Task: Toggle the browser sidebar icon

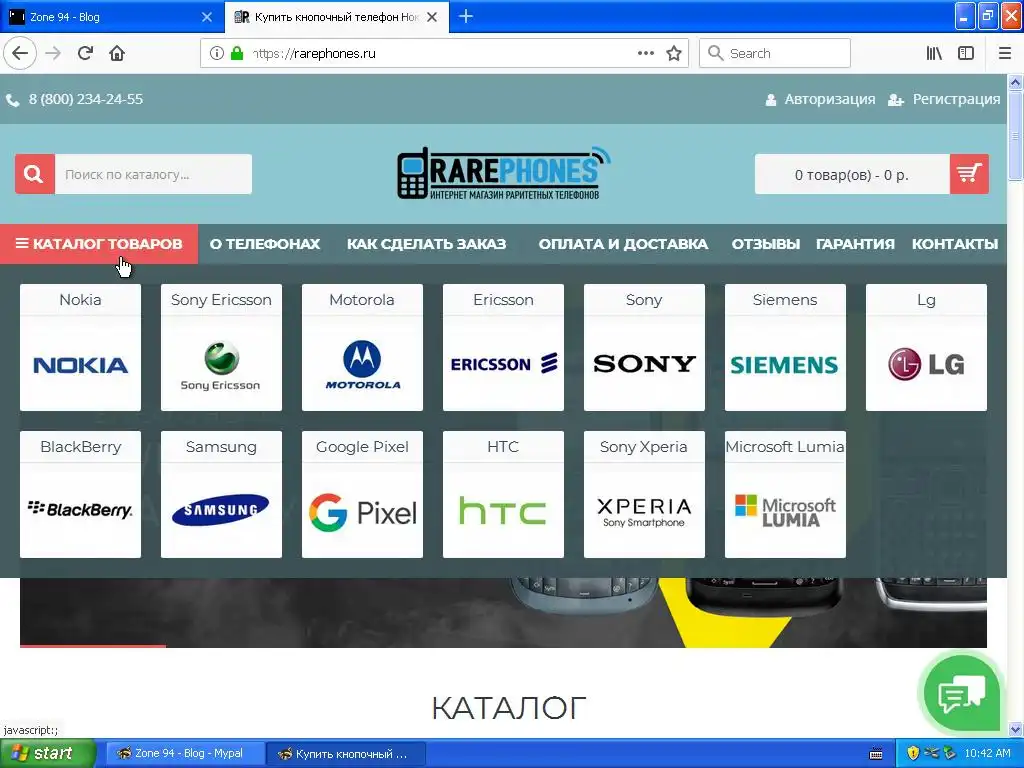Action: [966, 53]
